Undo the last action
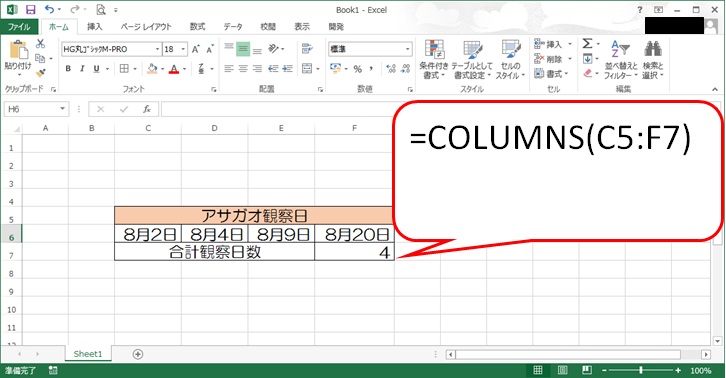726x378 pixels. pyautogui.click(x=49, y=9)
